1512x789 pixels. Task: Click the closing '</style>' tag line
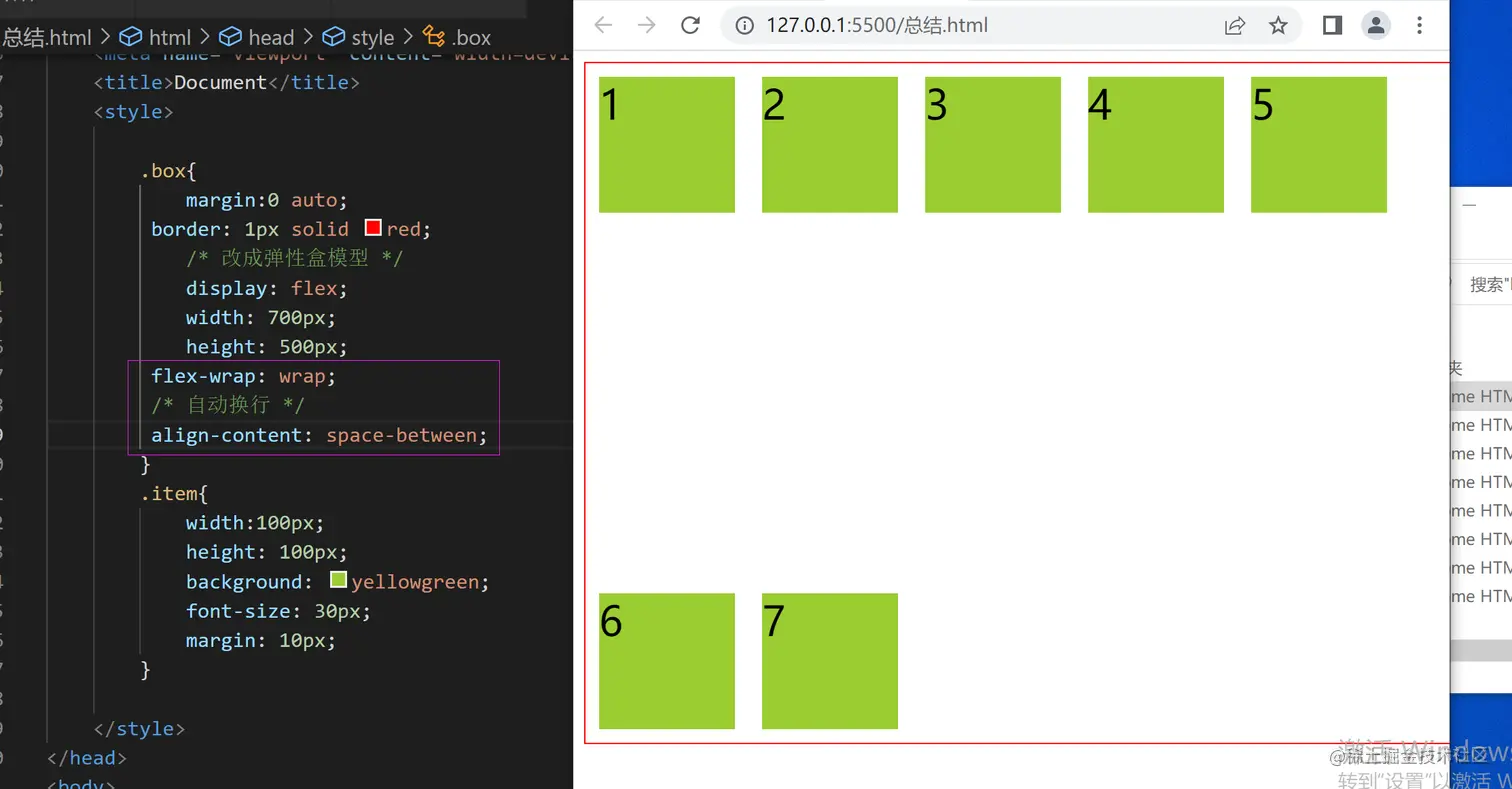pos(139,729)
